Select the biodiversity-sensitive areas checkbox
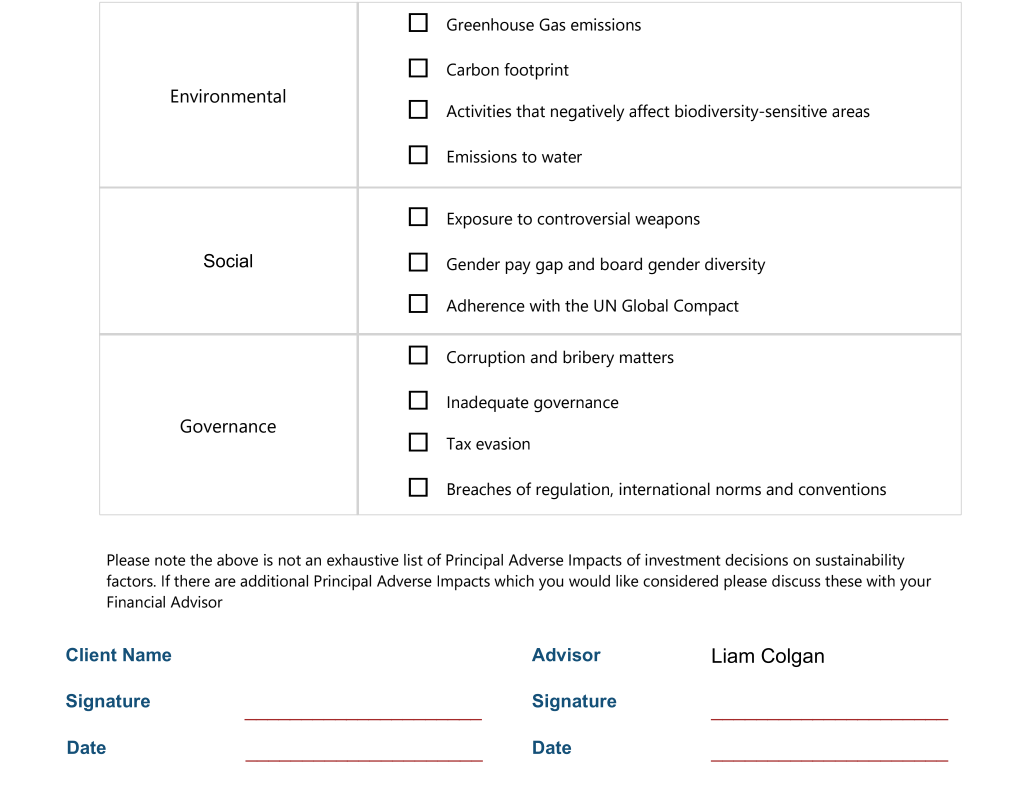Viewport: 1009px width, 789px height. (x=418, y=110)
